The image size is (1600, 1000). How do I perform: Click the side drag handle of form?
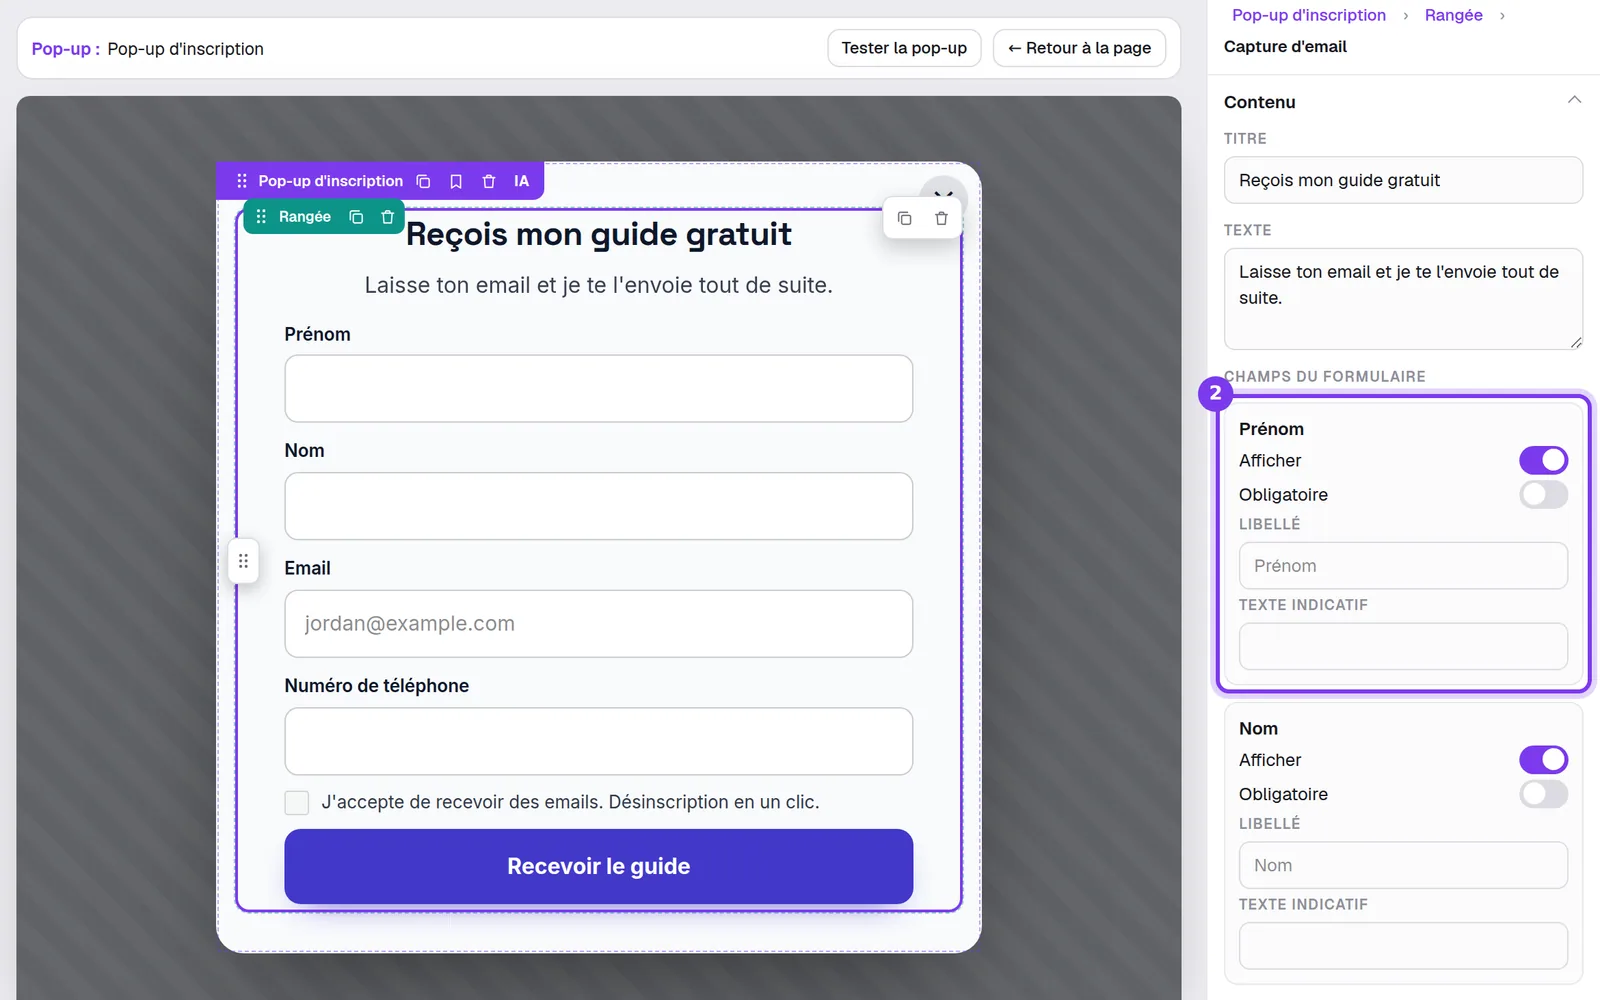pos(243,561)
